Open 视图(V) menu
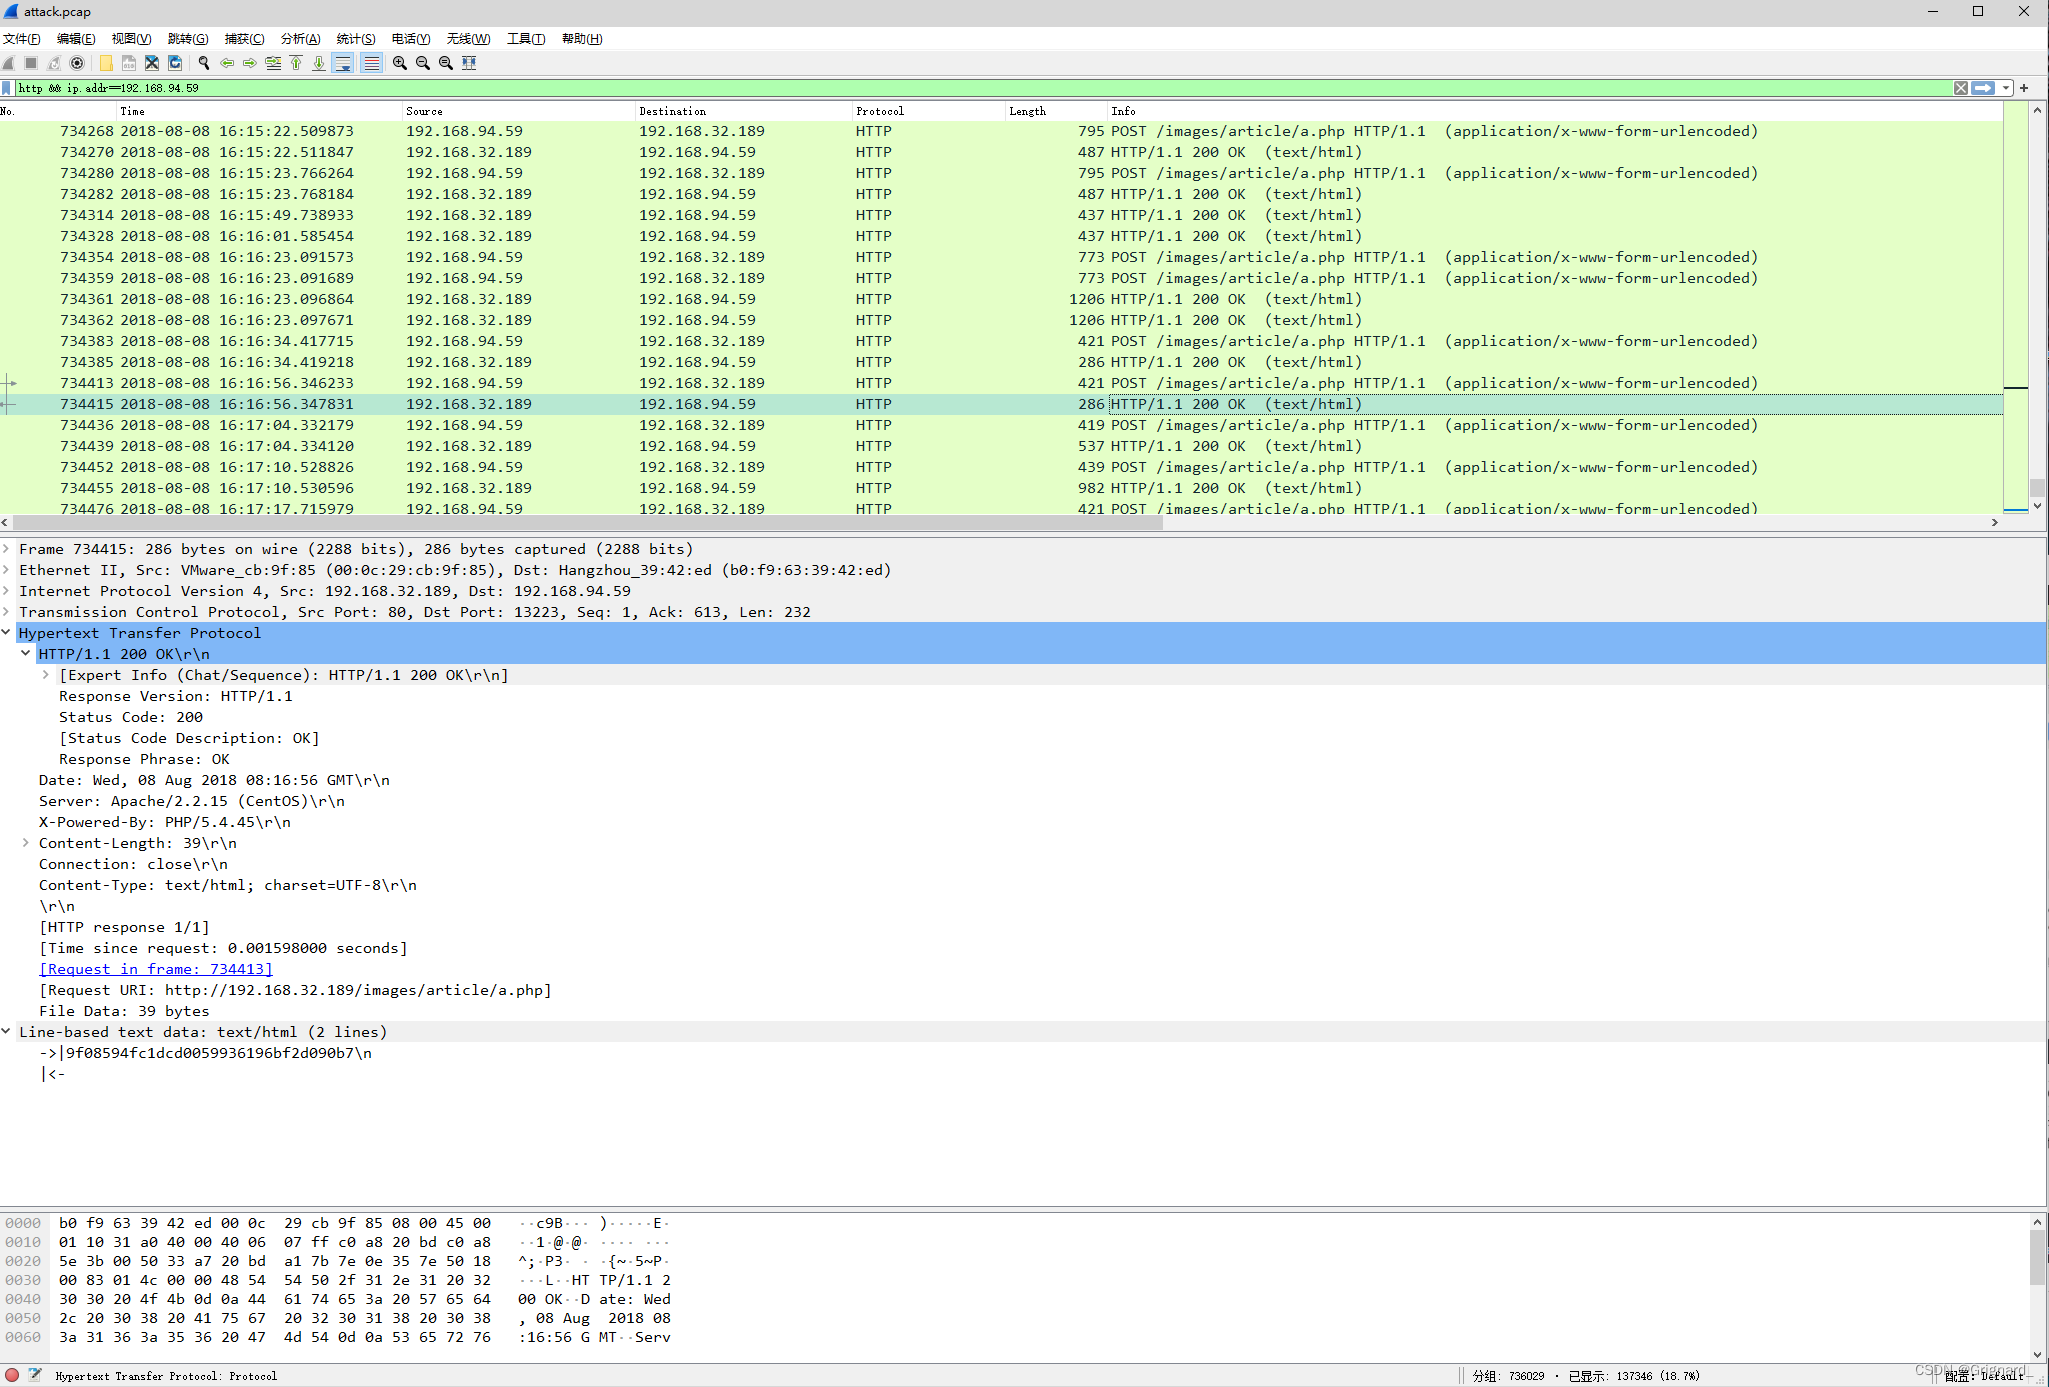This screenshot has height=1387, width=2049. pos(131,39)
